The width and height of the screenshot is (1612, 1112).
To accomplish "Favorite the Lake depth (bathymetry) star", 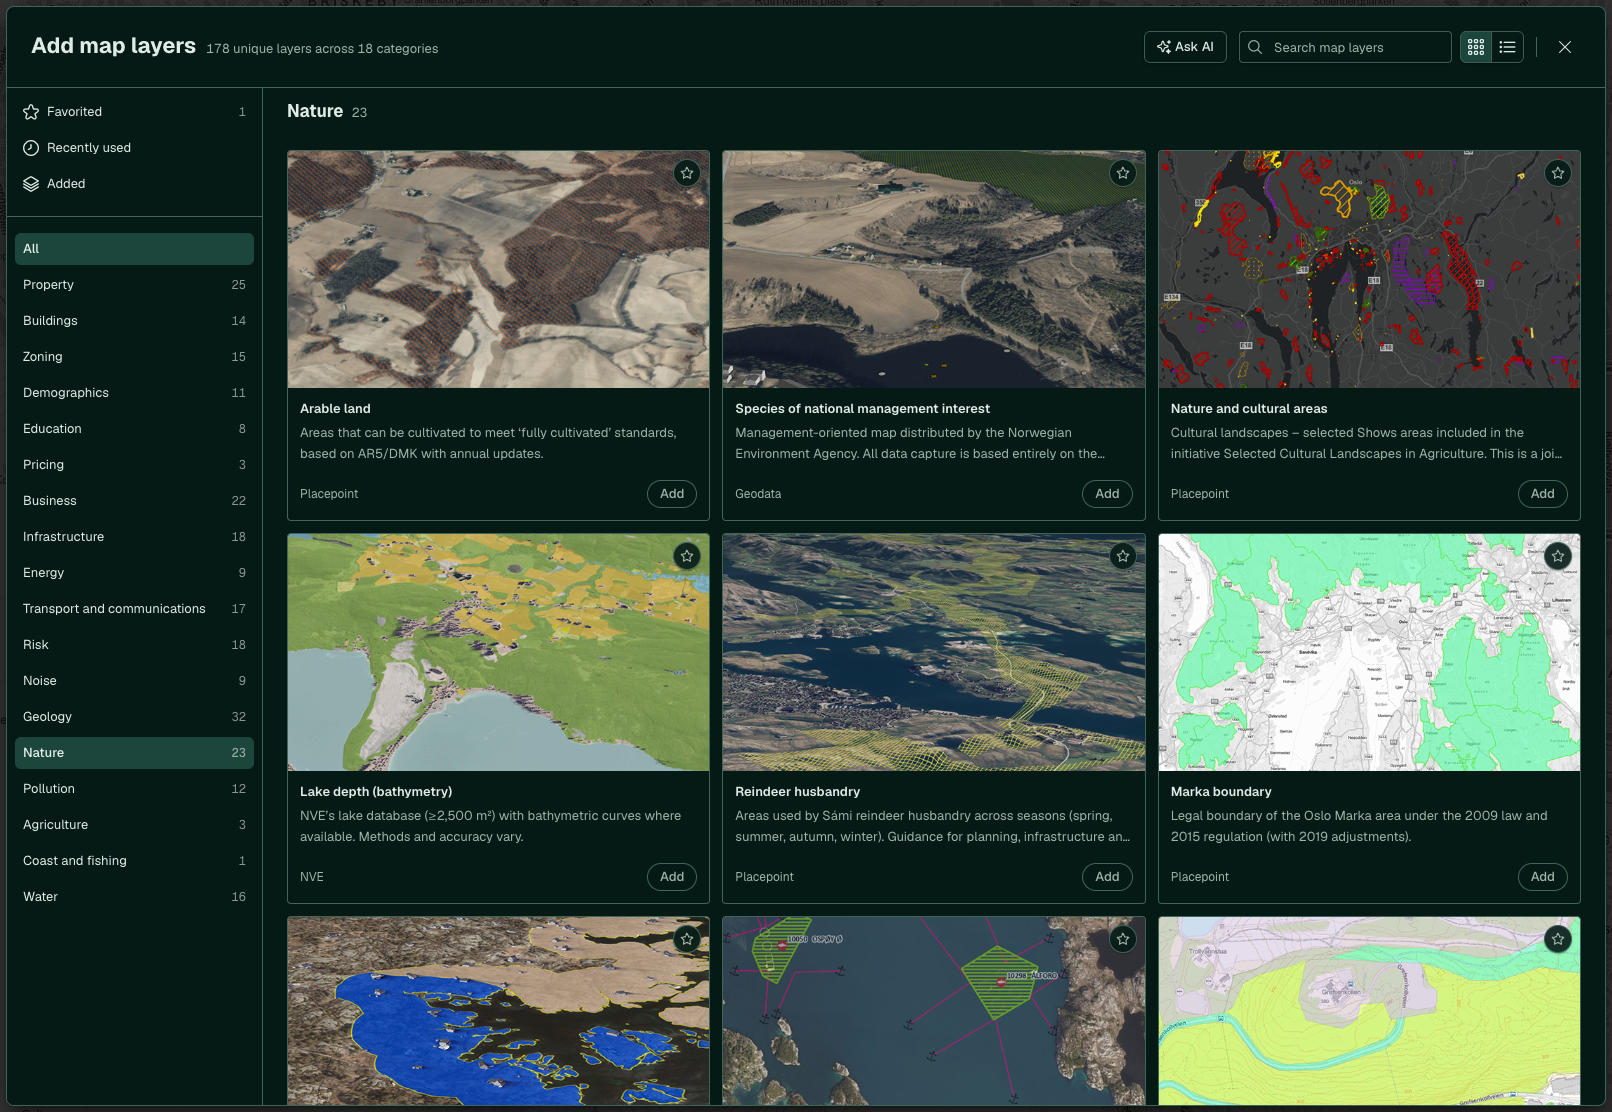I will (x=687, y=556).
